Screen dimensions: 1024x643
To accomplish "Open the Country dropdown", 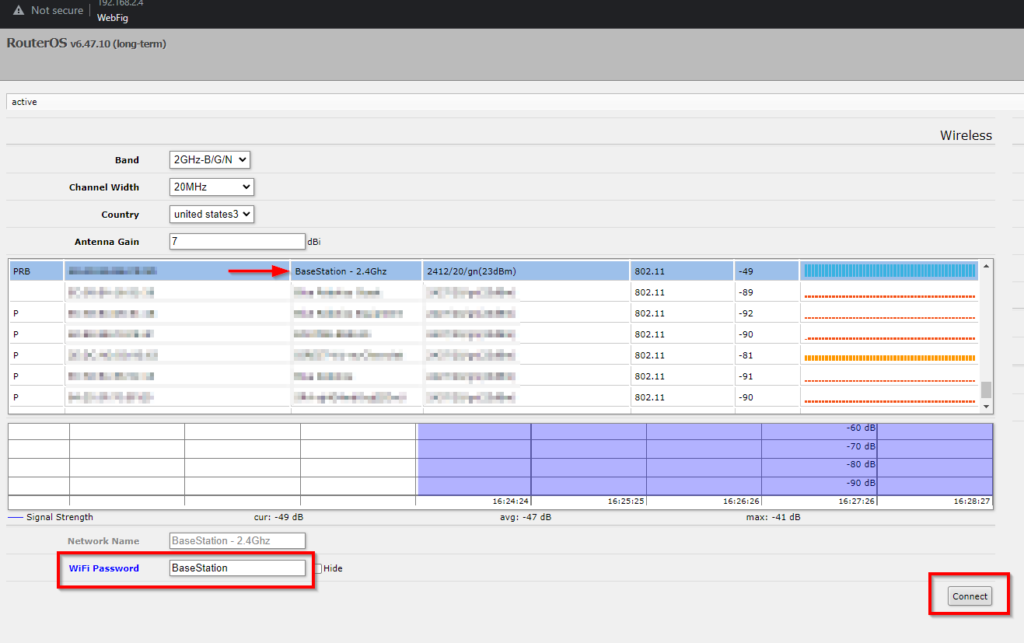I will (x=212, y=214).
